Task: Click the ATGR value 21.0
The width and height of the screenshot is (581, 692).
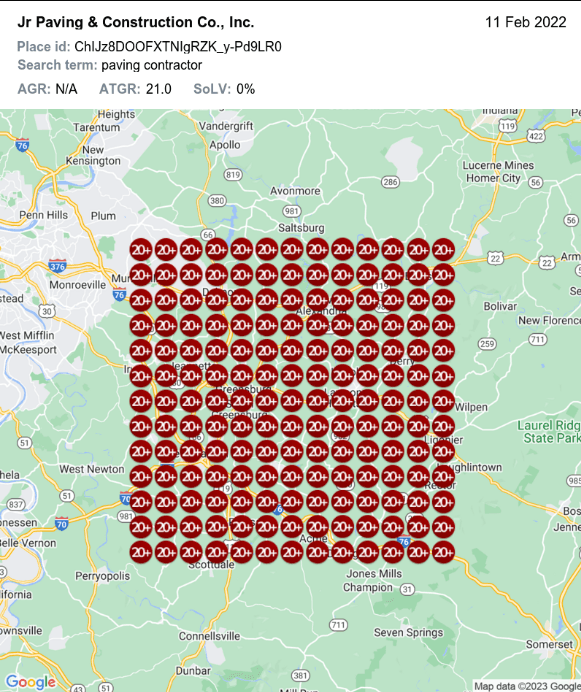Action: click(x=158, y=89)
